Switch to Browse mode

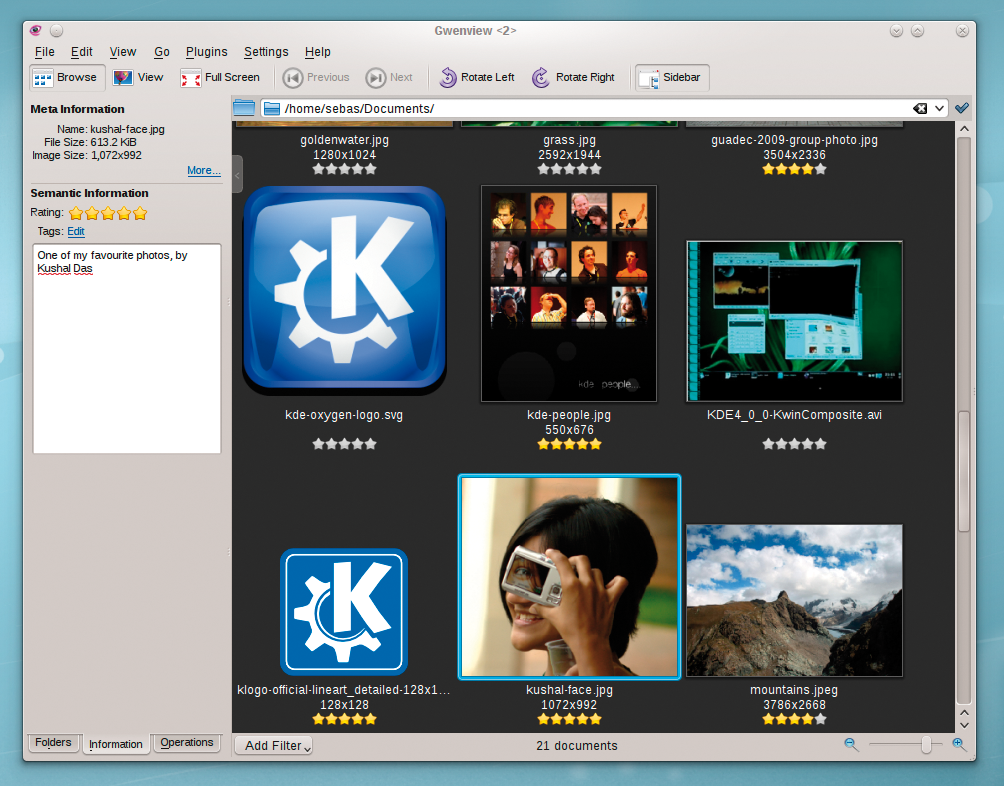point(67,77)
